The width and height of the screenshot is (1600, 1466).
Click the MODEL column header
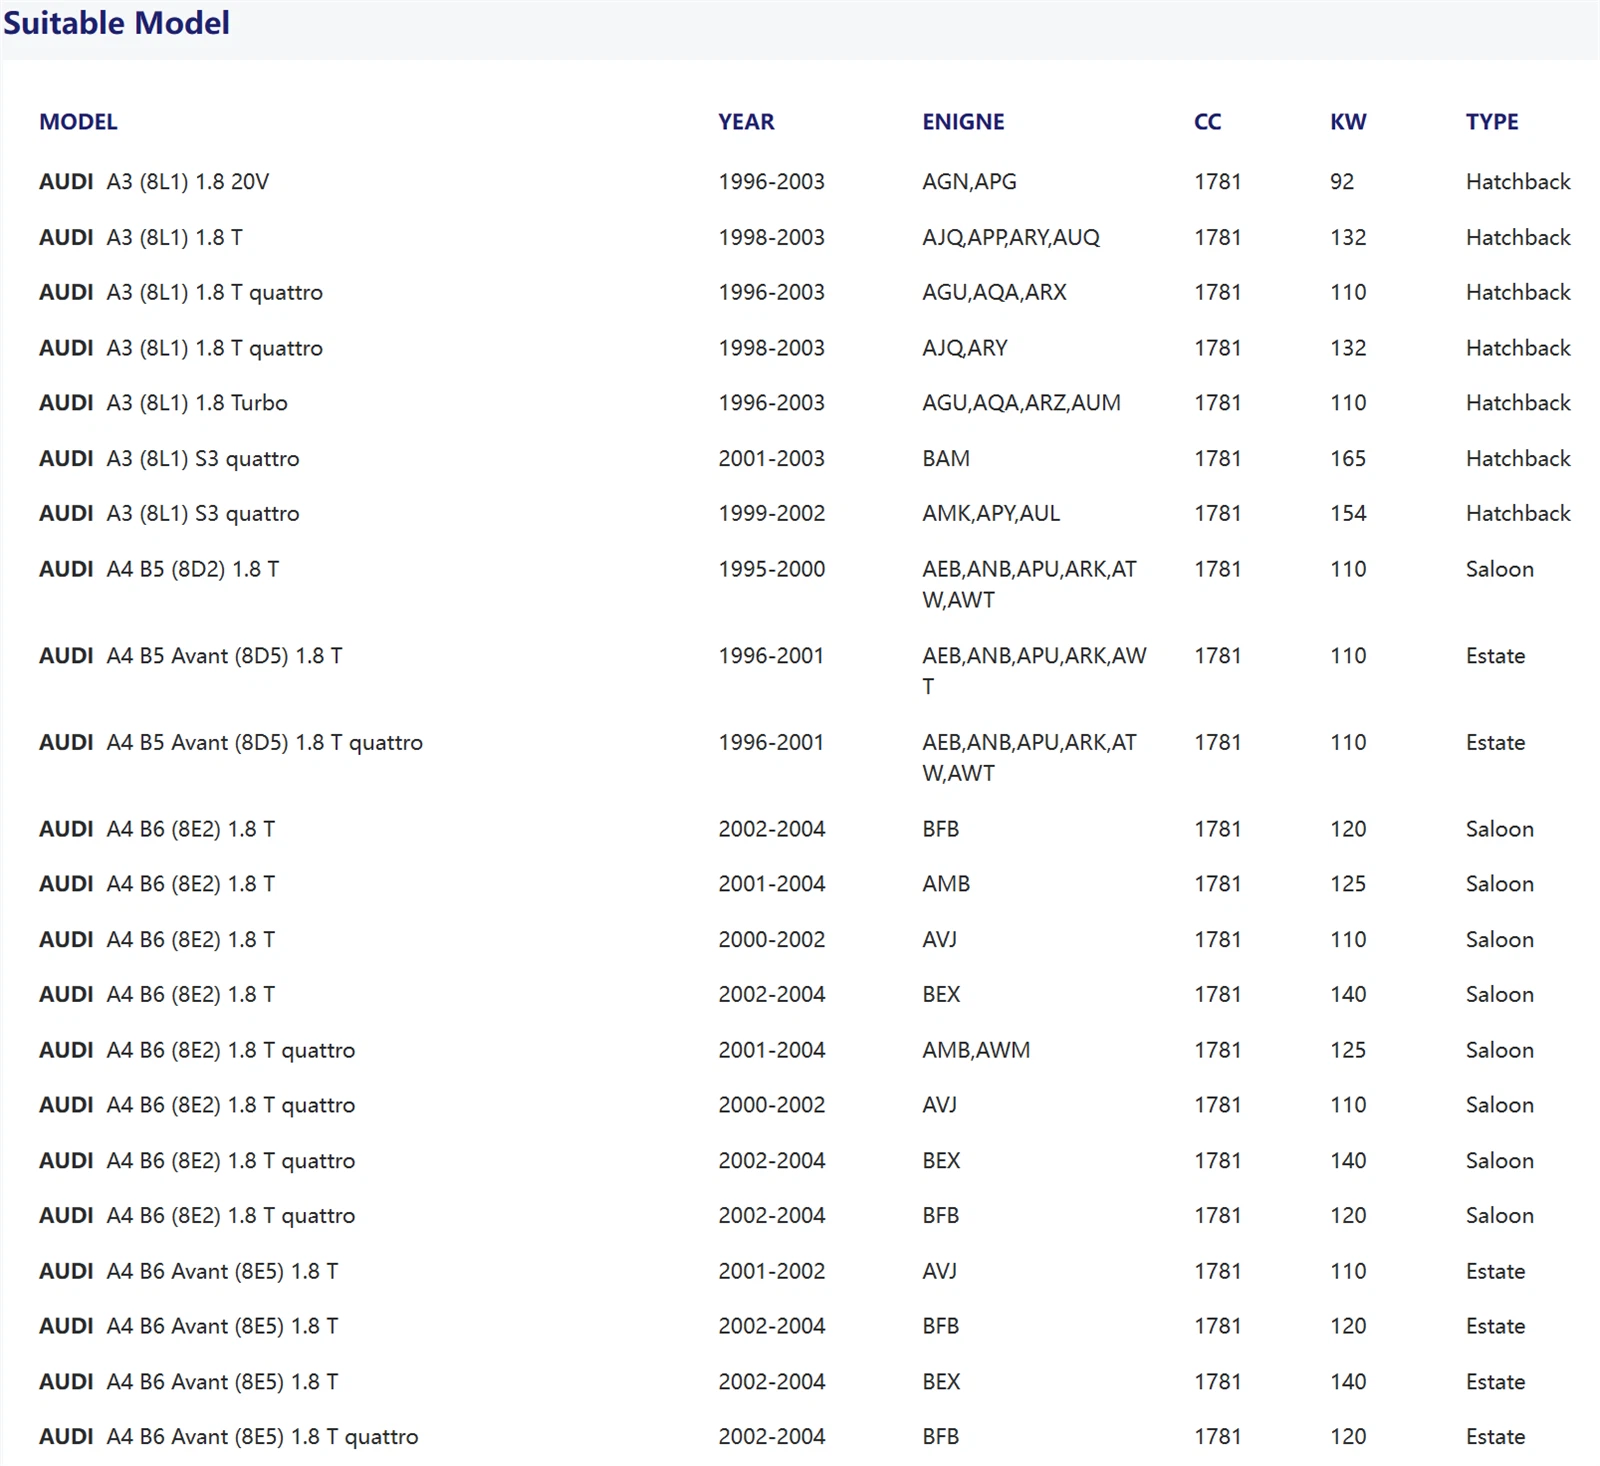(78, 122)
